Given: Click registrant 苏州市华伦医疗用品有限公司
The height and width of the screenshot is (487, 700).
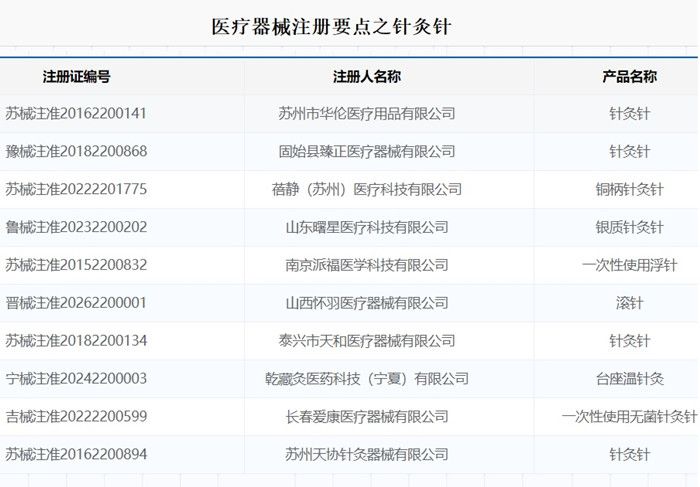Looking at the screenshot, I should point(367,114).
